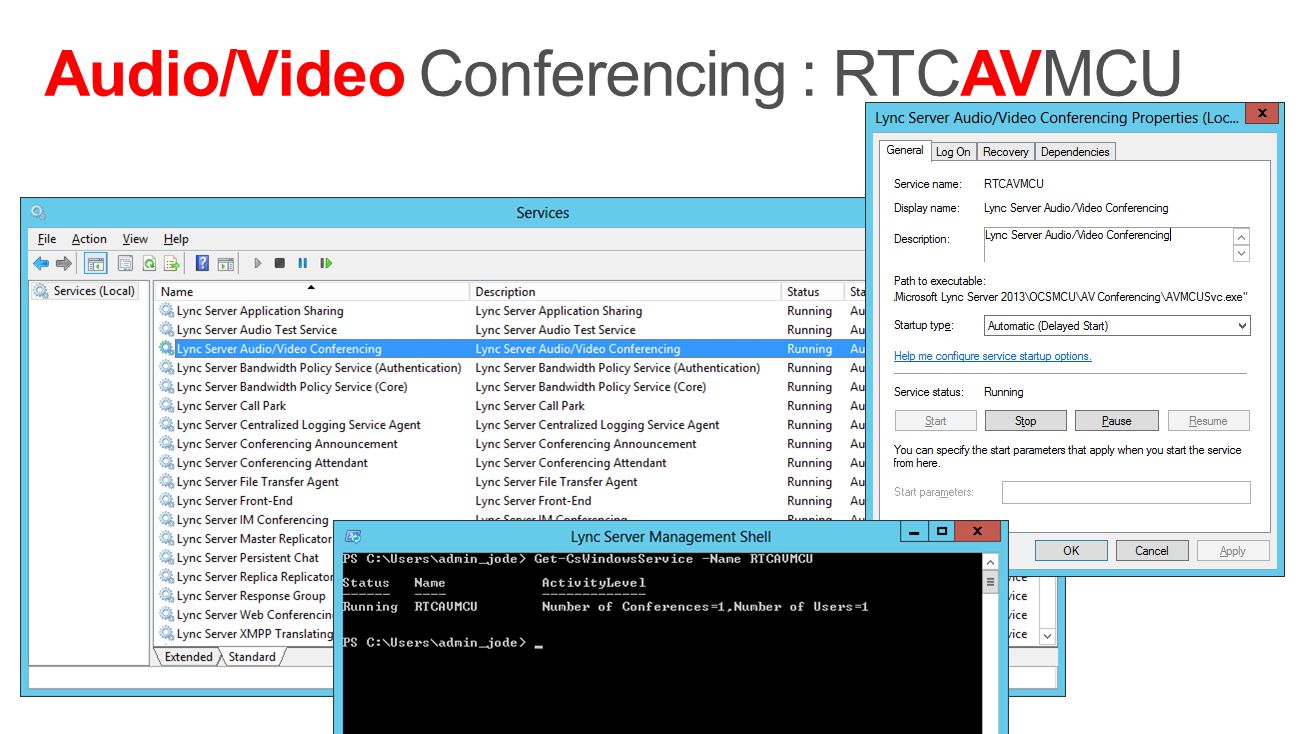Click the Description column header
This screenshot has width=1305, height=734.
625,292
